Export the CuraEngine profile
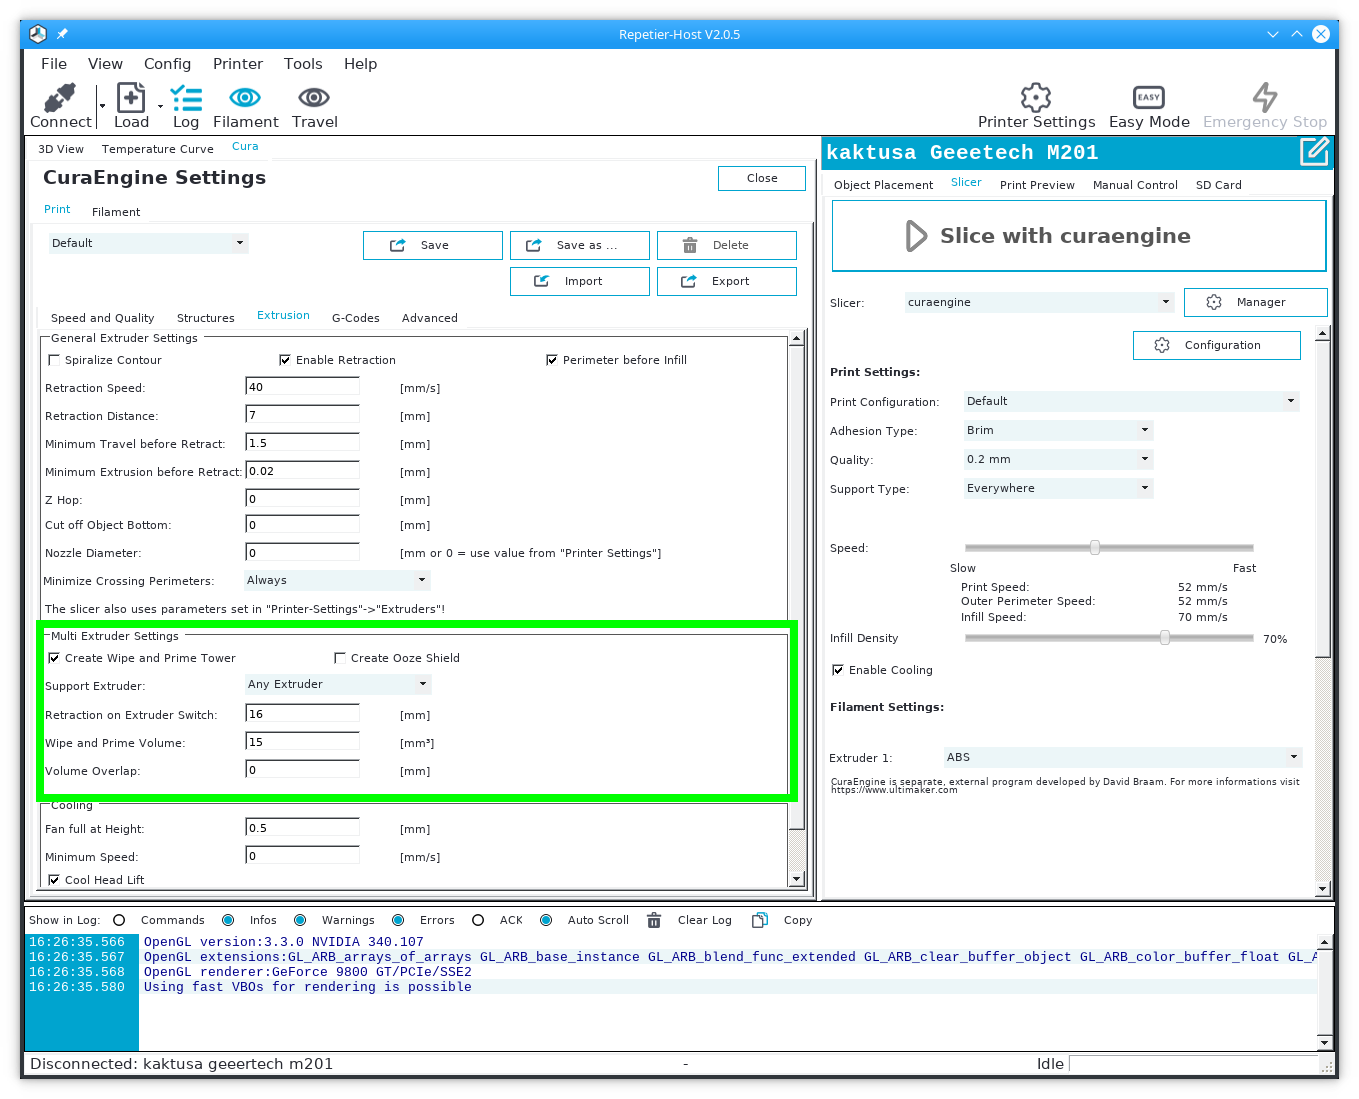Image resolution: width=1359 pixels, height=1099 pixels. 727,281
